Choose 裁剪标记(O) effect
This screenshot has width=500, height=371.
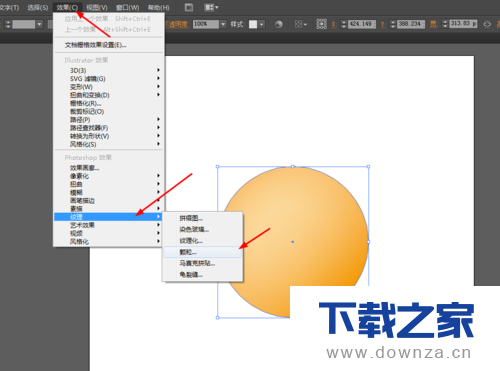click(x=109, y=111)
